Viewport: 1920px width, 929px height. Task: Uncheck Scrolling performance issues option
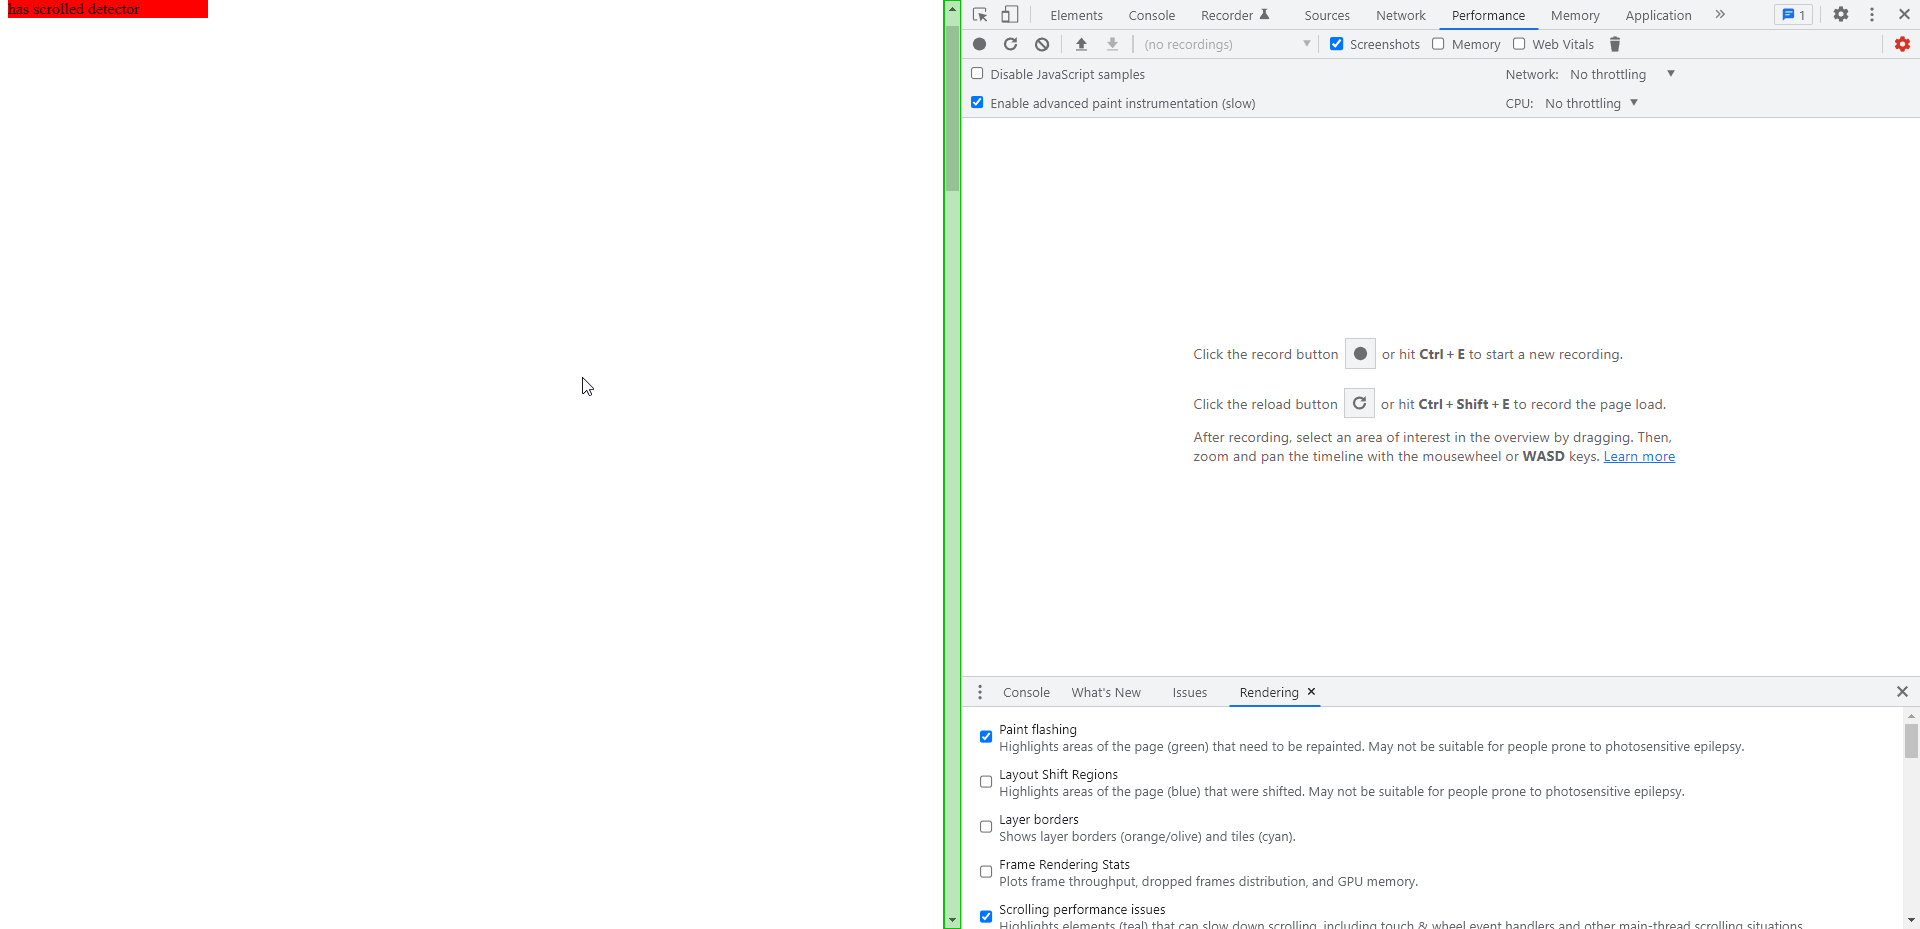(986, 916)
